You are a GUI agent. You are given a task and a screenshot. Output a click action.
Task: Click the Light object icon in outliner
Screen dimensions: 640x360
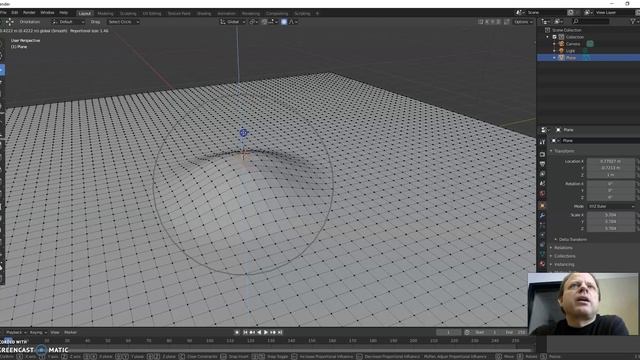562,51
